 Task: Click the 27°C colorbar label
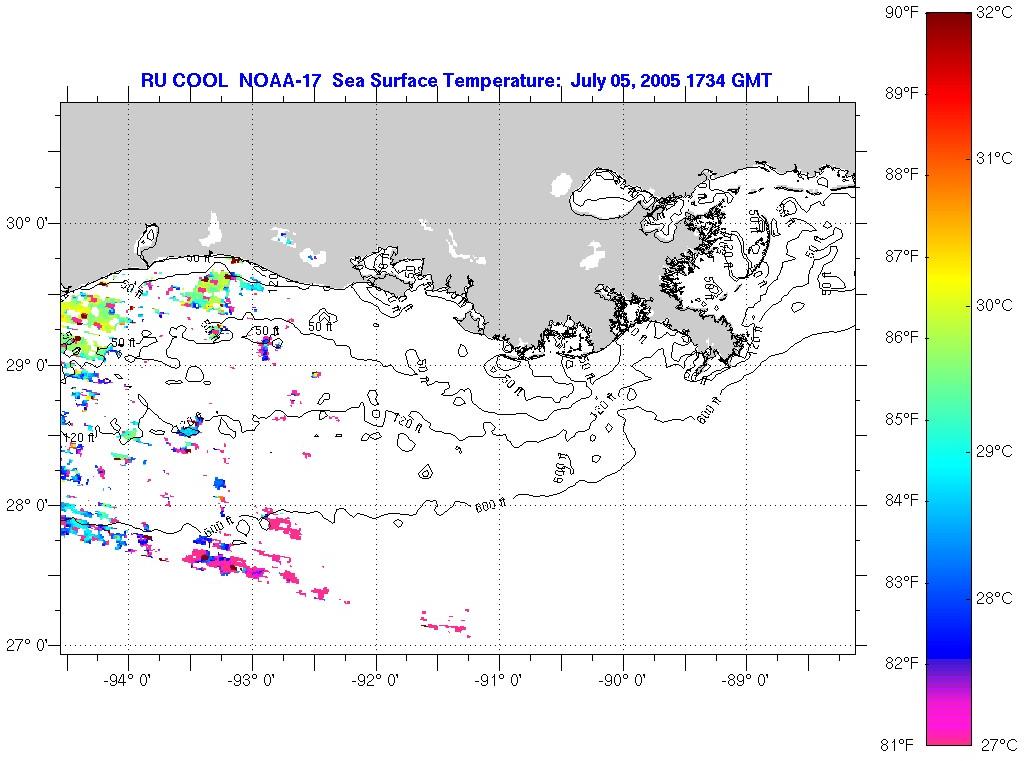tap(999, 744)
